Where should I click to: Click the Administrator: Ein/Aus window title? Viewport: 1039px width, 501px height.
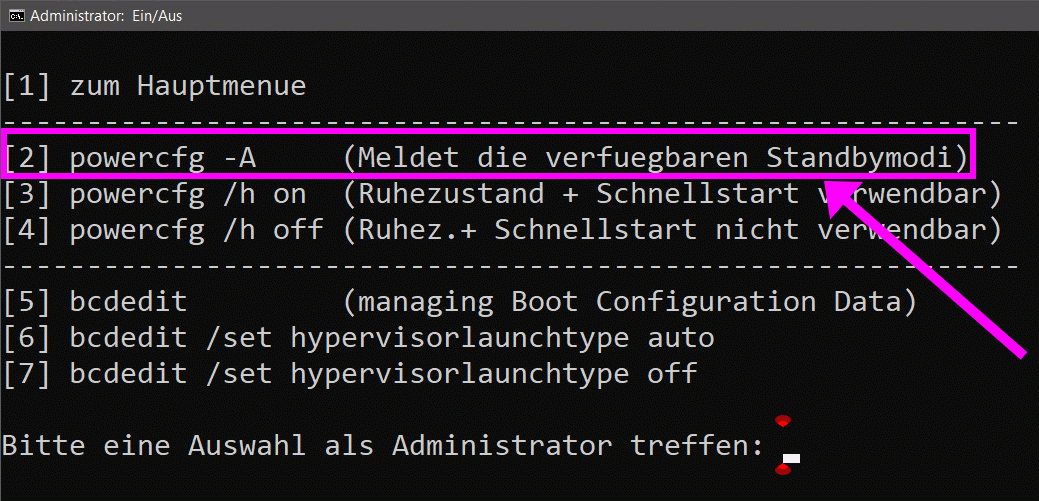[x=106, y=16]
